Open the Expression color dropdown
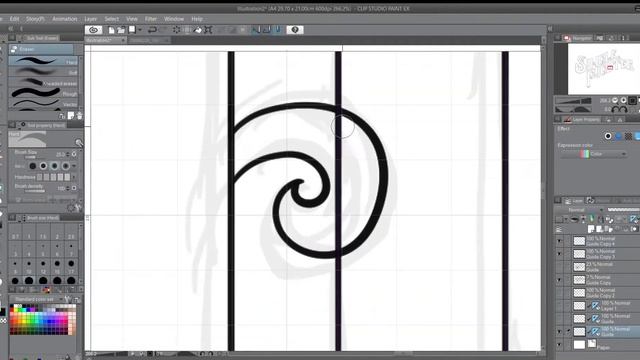Viewport: 640px width, 360px height. point(593,154)
